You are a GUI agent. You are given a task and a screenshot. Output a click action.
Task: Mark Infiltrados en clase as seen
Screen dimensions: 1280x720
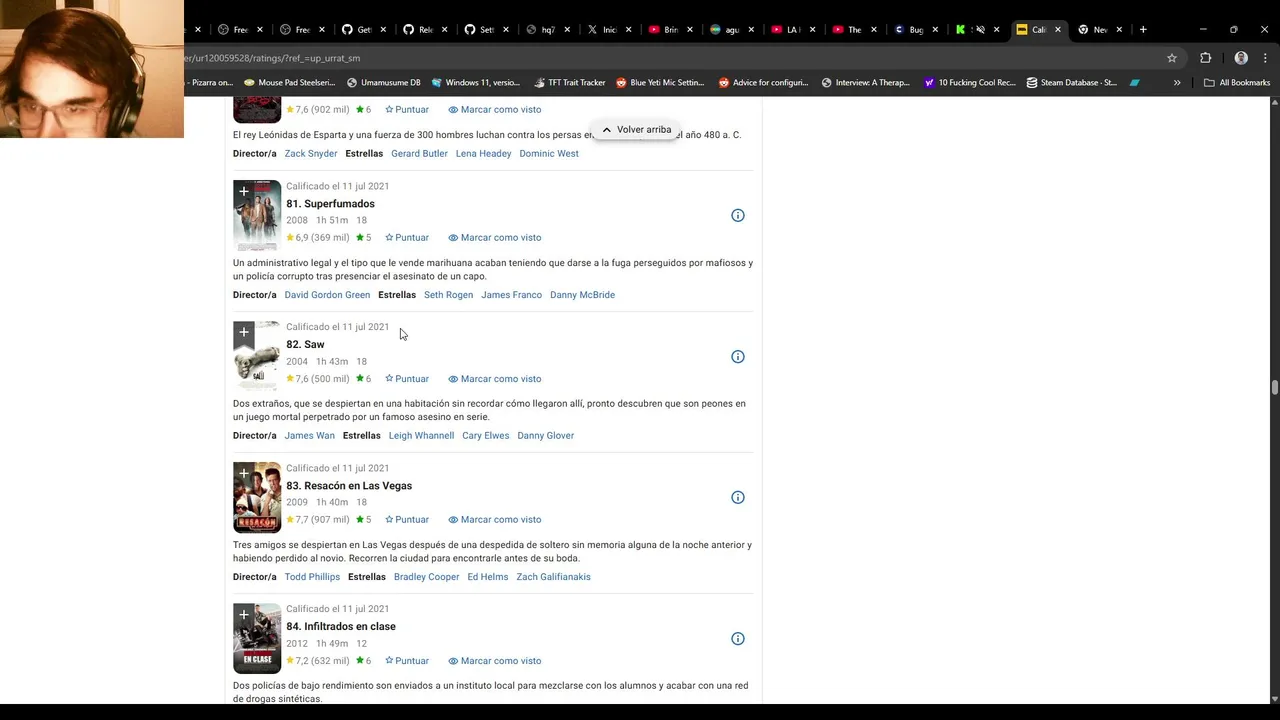[x=495, y=661]
